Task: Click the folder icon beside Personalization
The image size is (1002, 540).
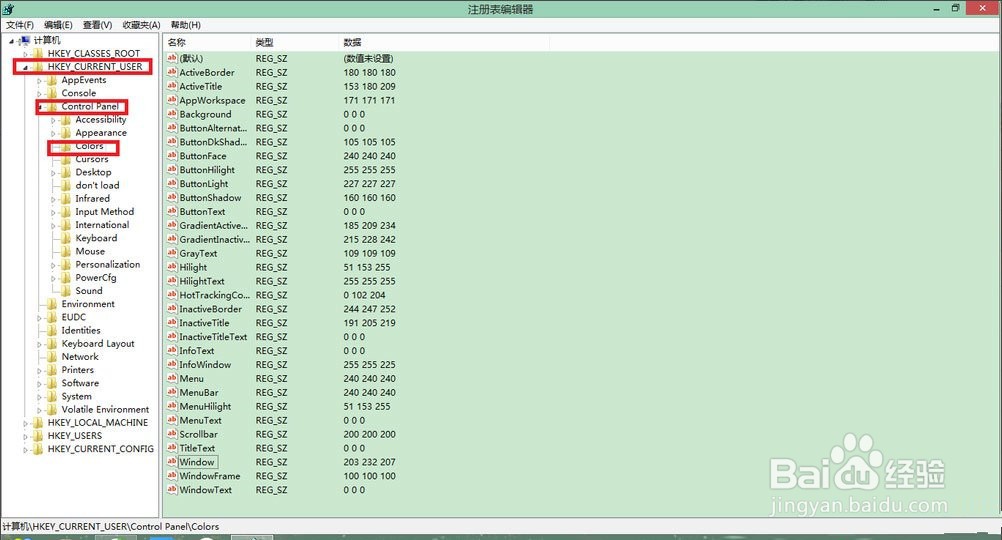Action: point(66,264)
